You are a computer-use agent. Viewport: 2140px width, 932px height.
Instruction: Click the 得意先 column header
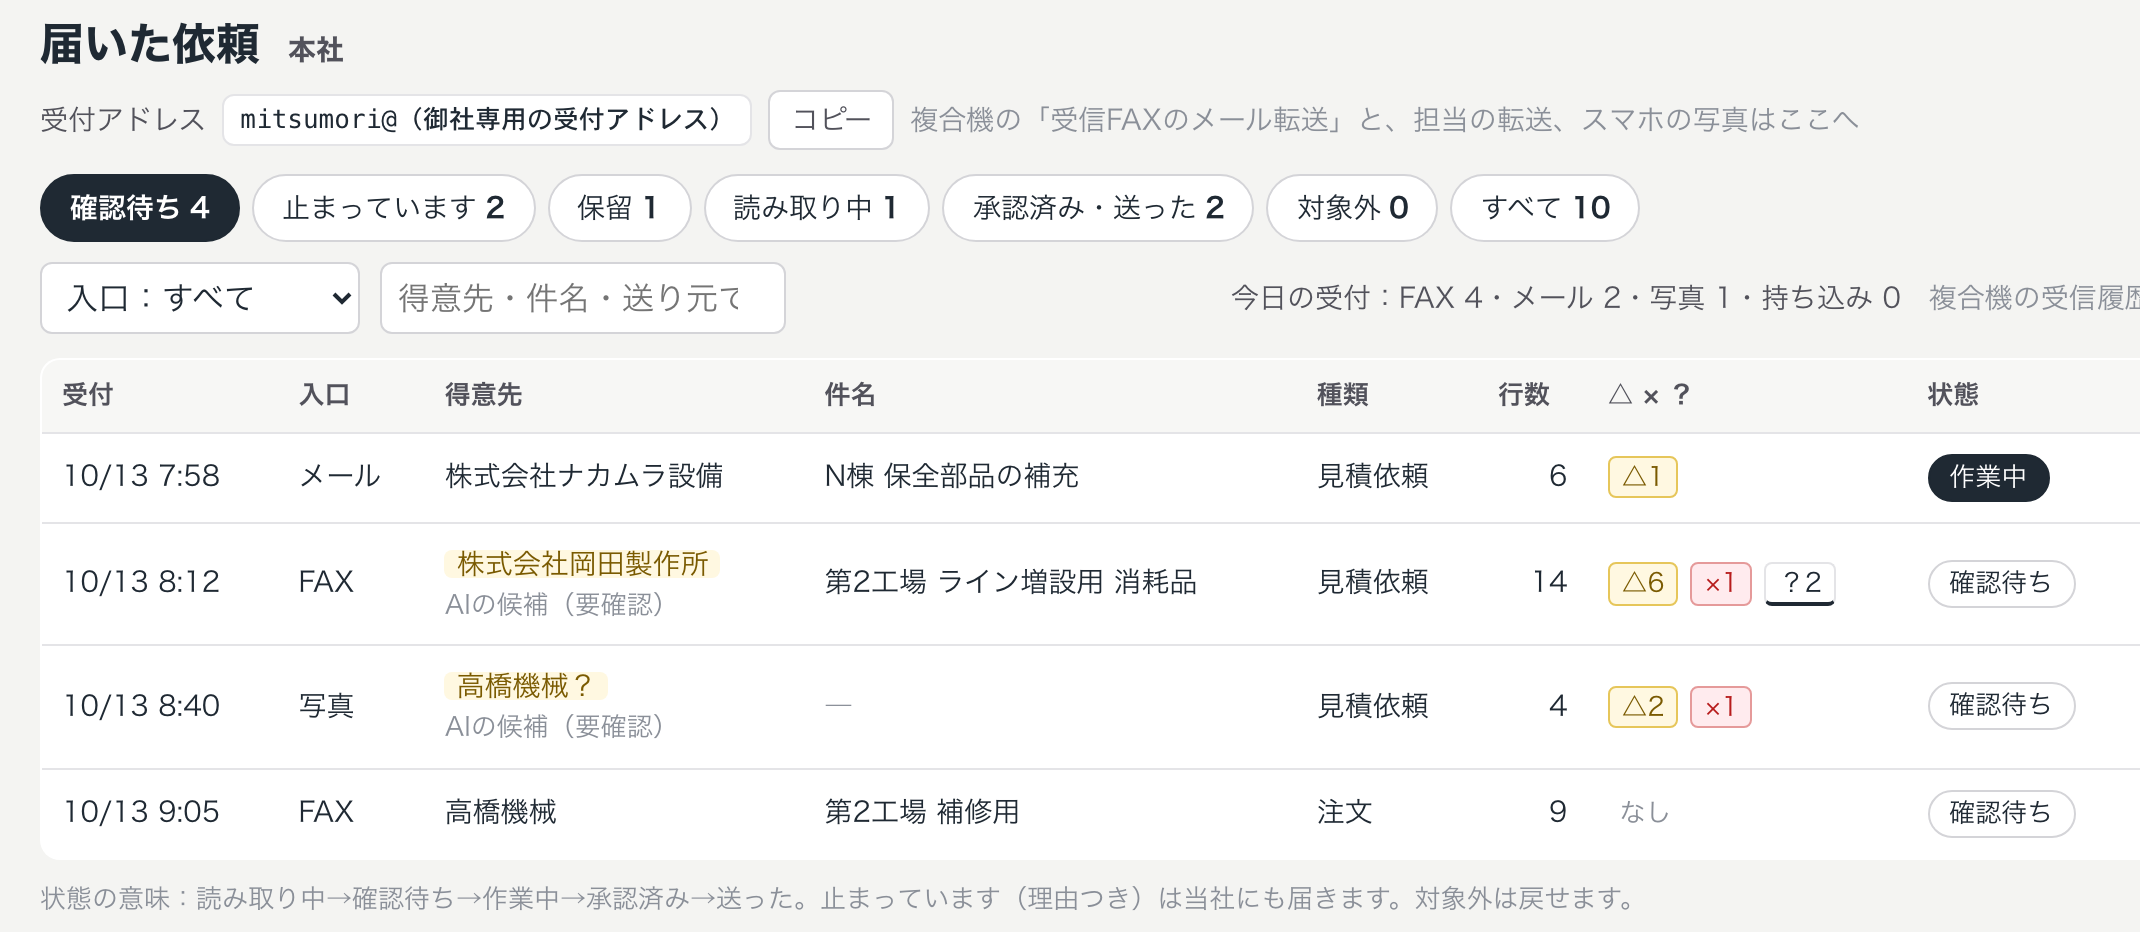(x=484, y=395)
